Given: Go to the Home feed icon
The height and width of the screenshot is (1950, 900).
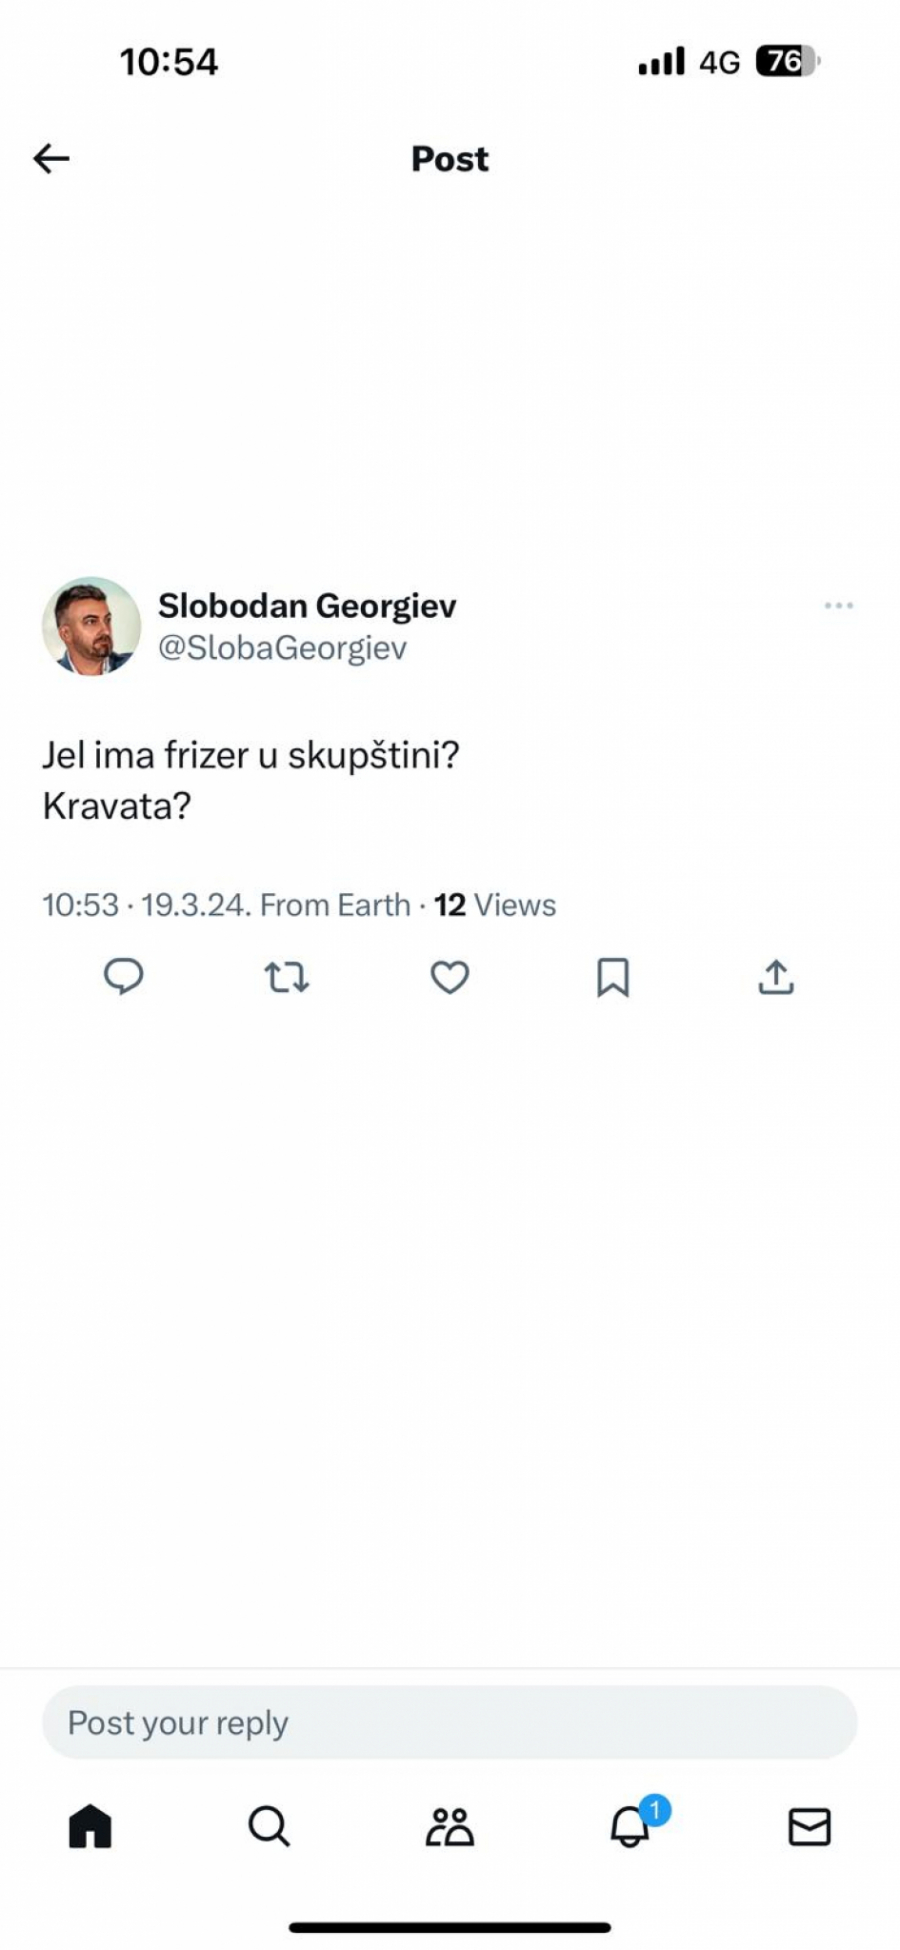Looking at the screenshot, I should pos(89,1827).
